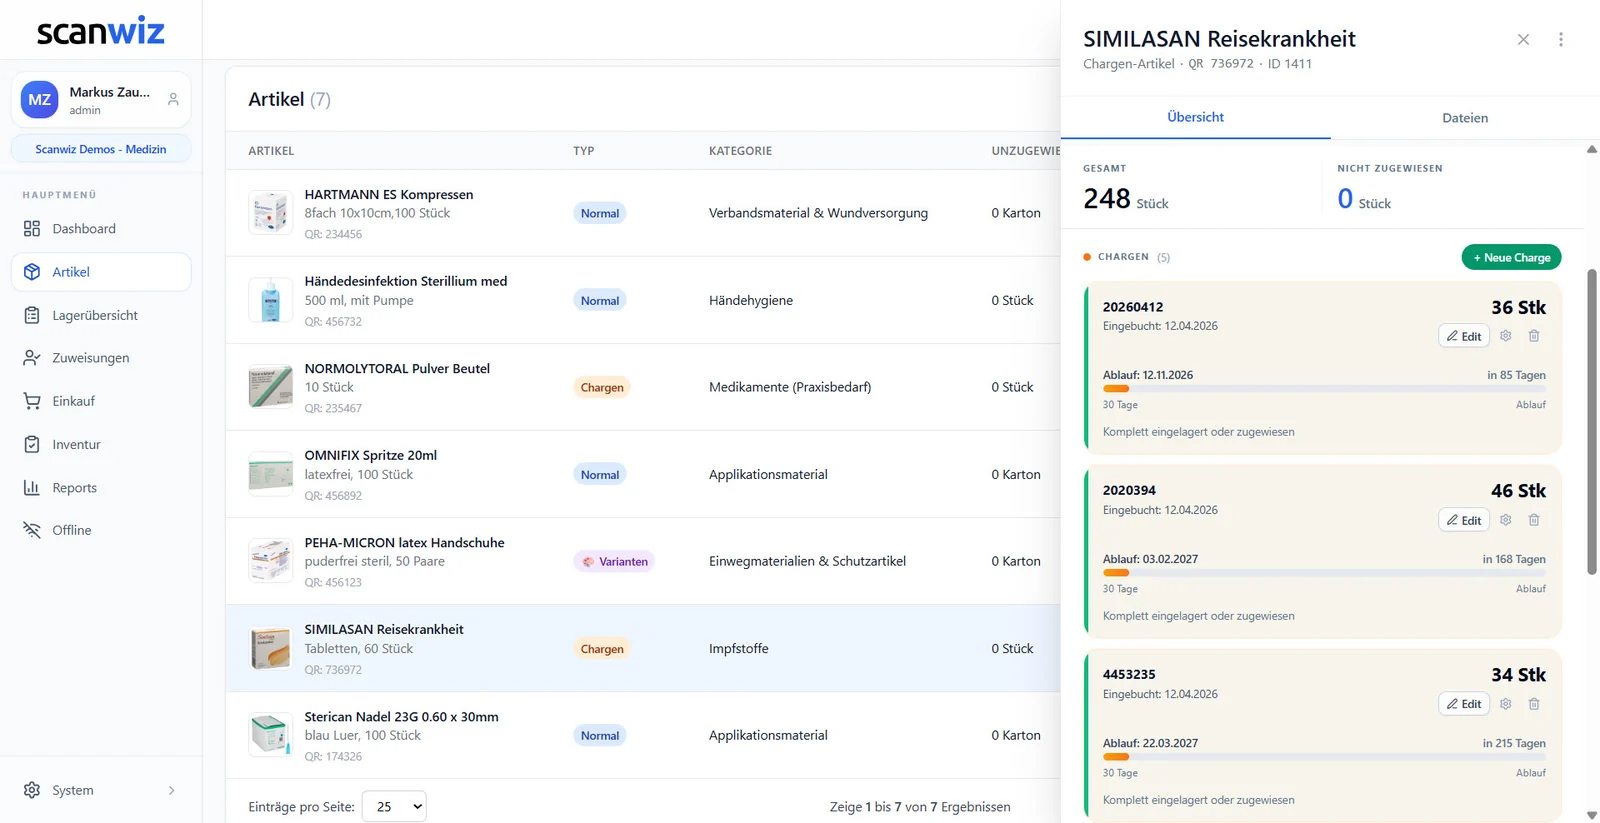Click the TYP column header
The width and height of the screenshot is (1600, 823).
coord(584,151)
